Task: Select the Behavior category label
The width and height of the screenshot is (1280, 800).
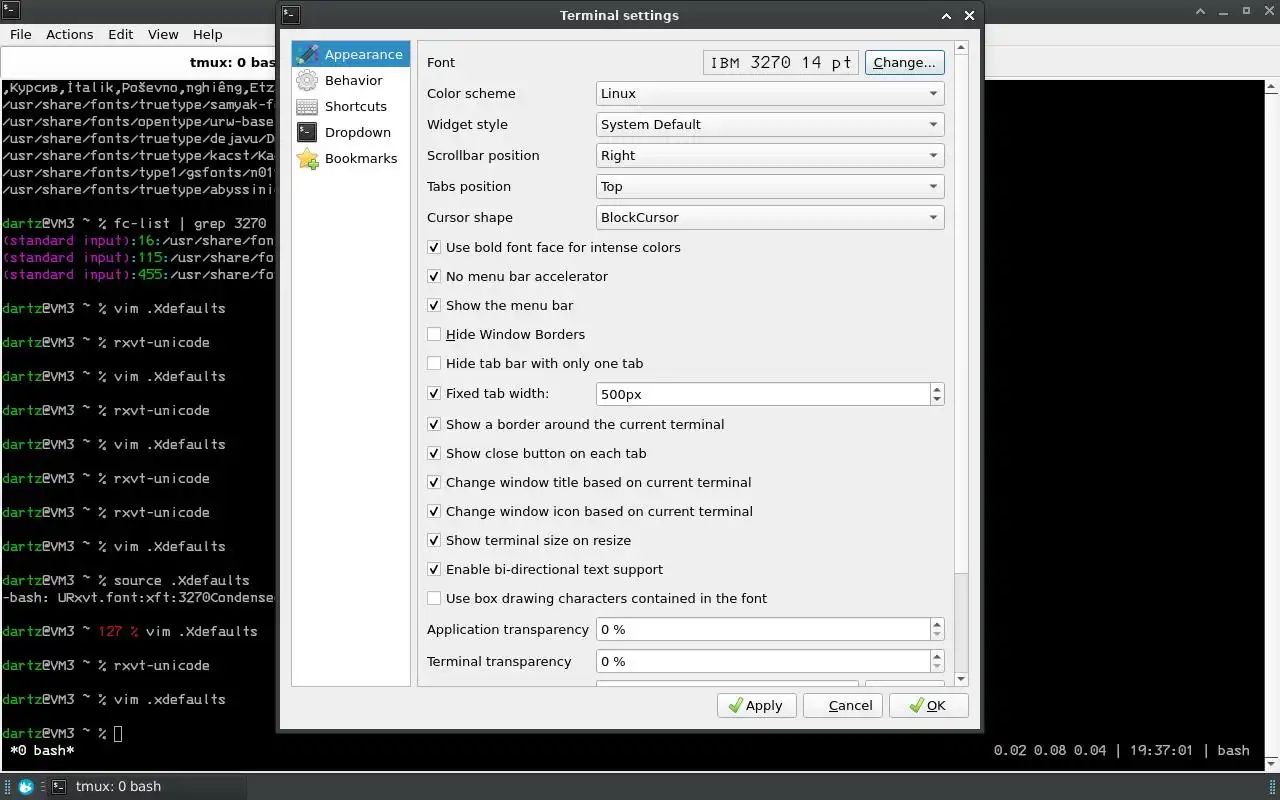Action: [x=354, y=80]
